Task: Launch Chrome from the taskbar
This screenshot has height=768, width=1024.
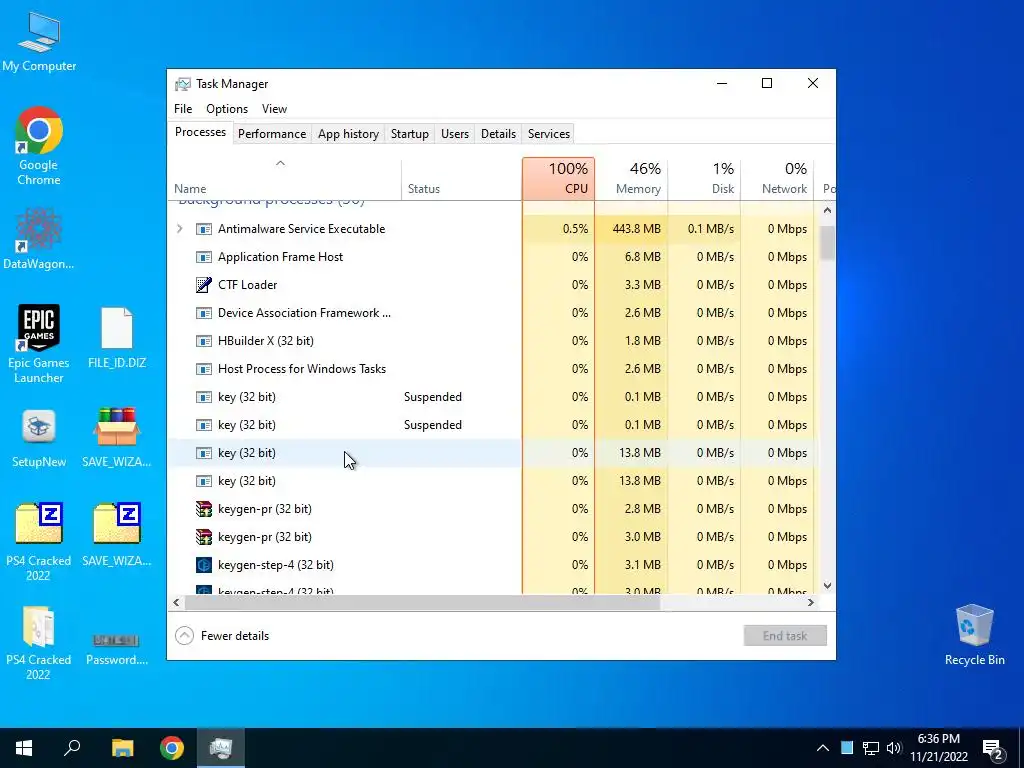Action: click(x=172, y=748)
